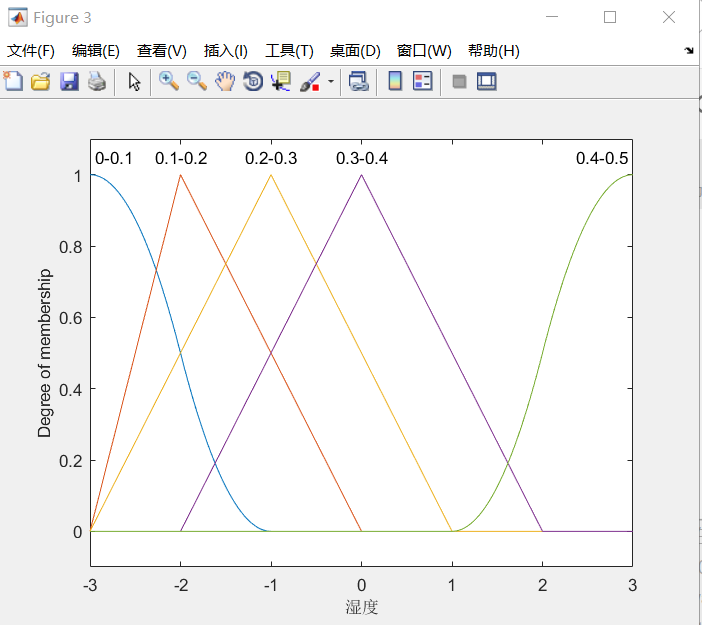702x625 pixels.
Task: Click the 0.3-0.4 membership label
Action: (x=362, y=158)
